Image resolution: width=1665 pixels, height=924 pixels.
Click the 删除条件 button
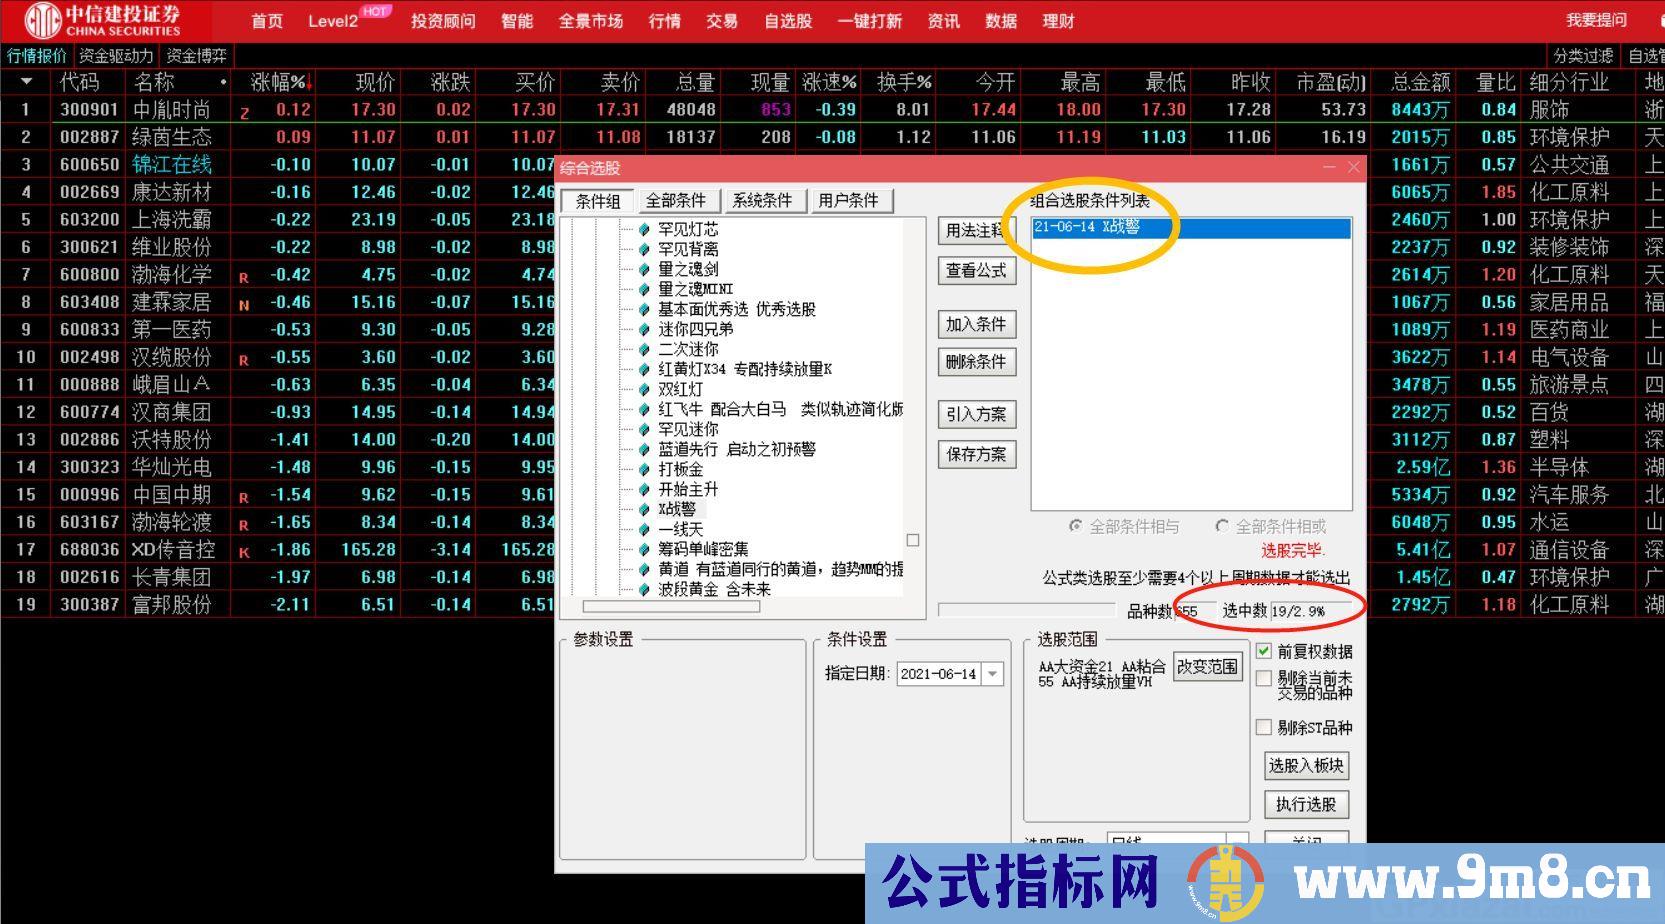[977, 362]
